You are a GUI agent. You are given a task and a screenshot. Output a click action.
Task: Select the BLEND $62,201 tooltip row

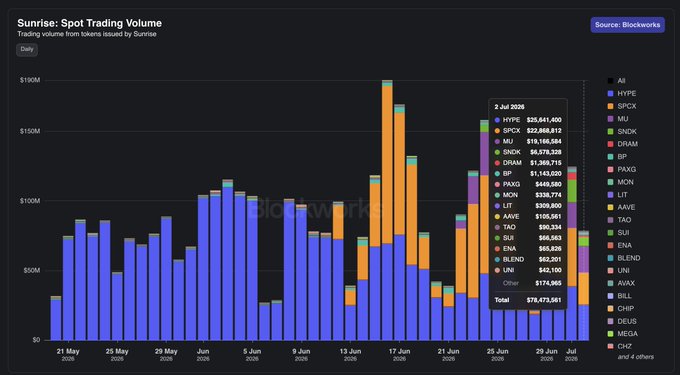(528, 259)
